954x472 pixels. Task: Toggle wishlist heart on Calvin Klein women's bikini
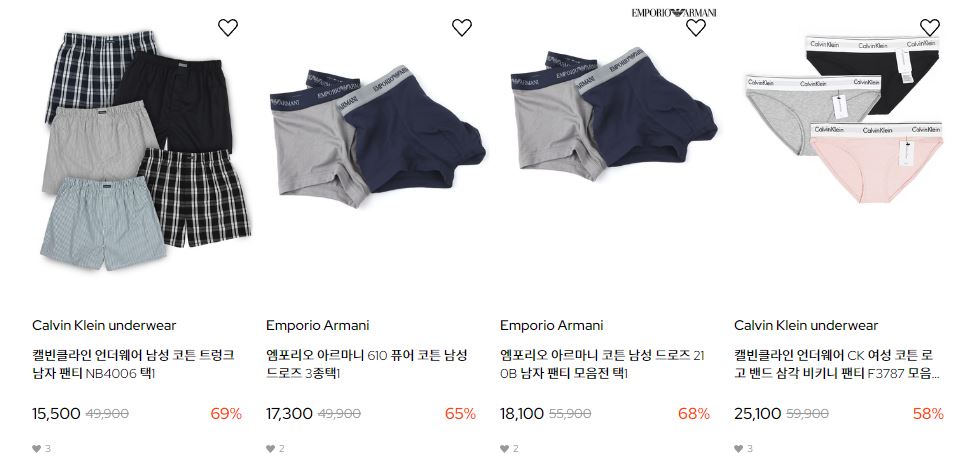(930, 27)
